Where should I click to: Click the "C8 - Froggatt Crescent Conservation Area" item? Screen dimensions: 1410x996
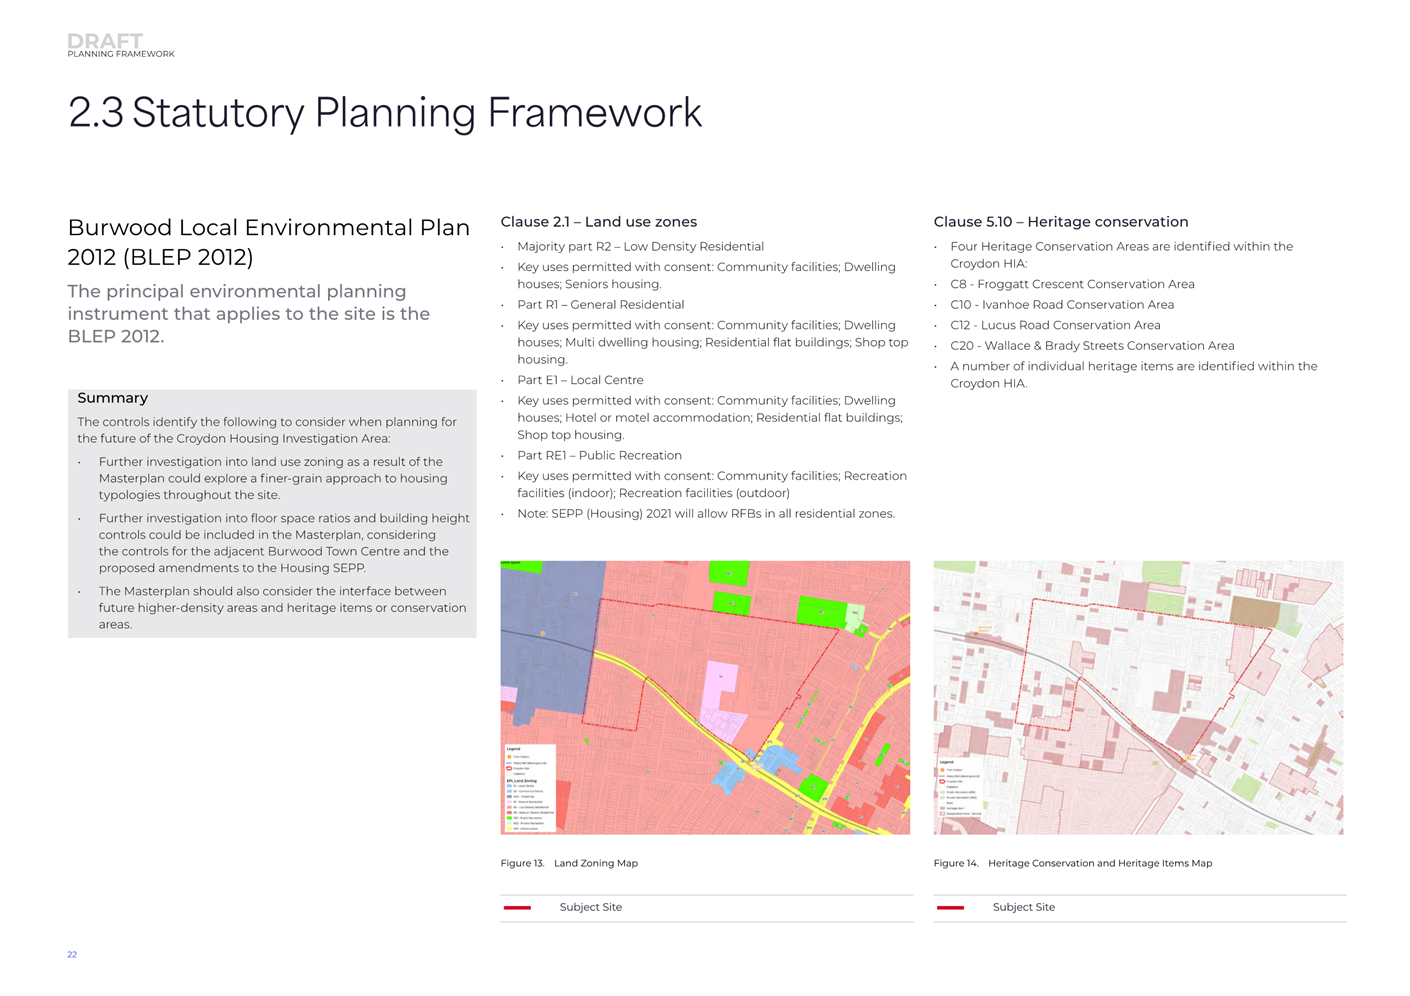coord(1072,284)
